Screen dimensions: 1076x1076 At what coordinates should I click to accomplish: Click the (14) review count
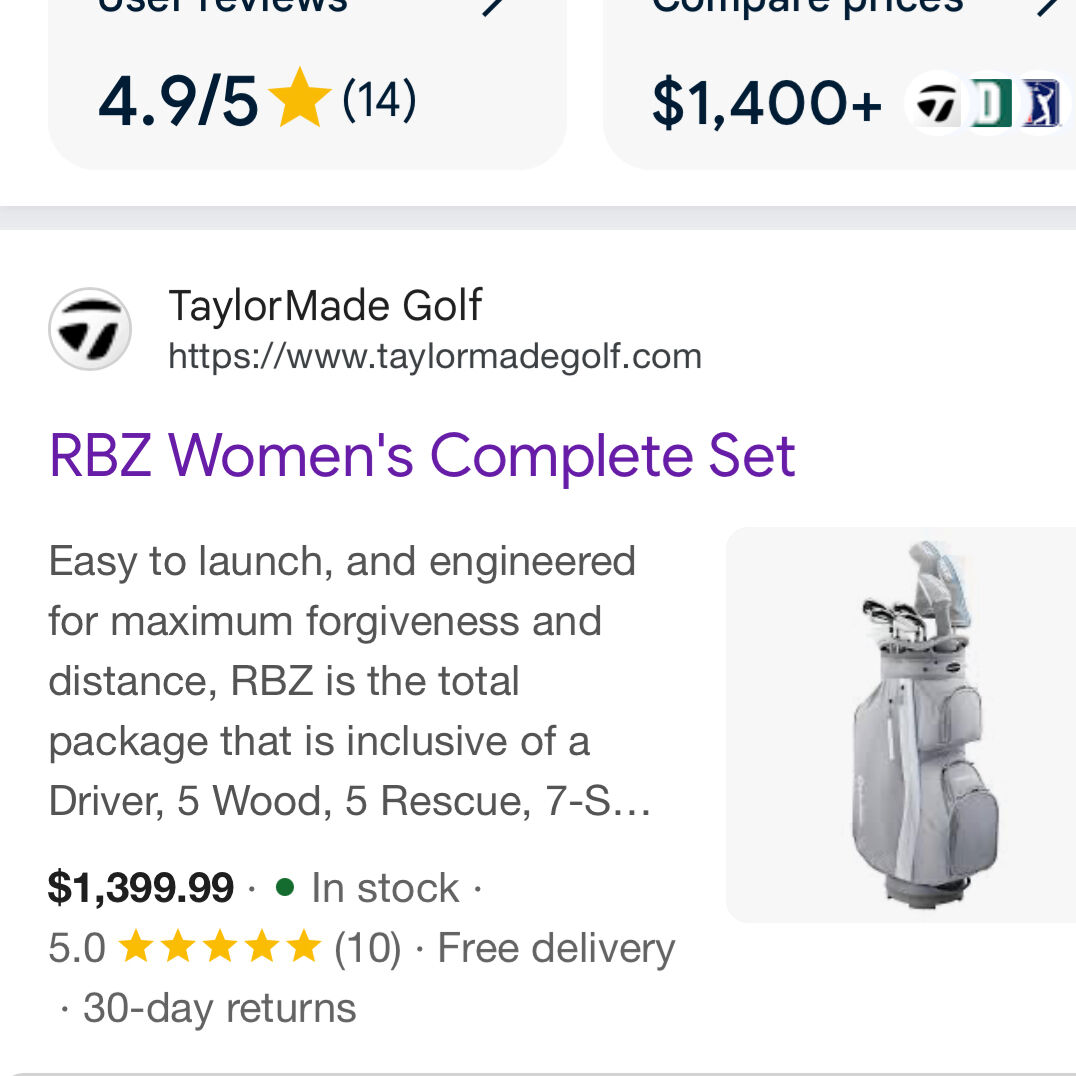tap(379, 100)
